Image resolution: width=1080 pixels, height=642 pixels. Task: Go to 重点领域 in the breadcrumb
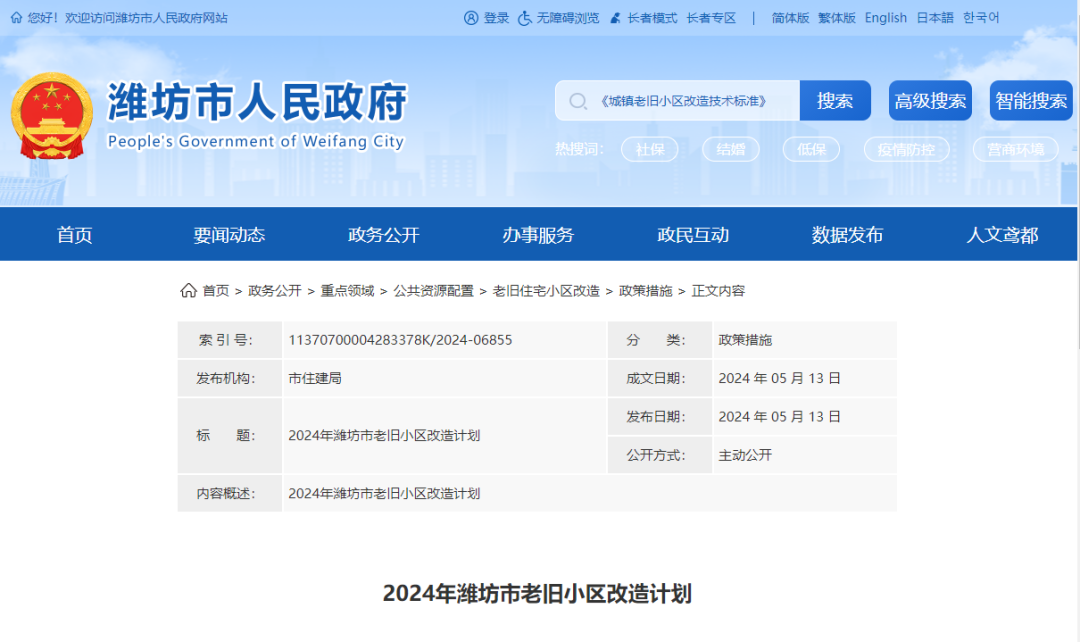[x=347, y=291]
